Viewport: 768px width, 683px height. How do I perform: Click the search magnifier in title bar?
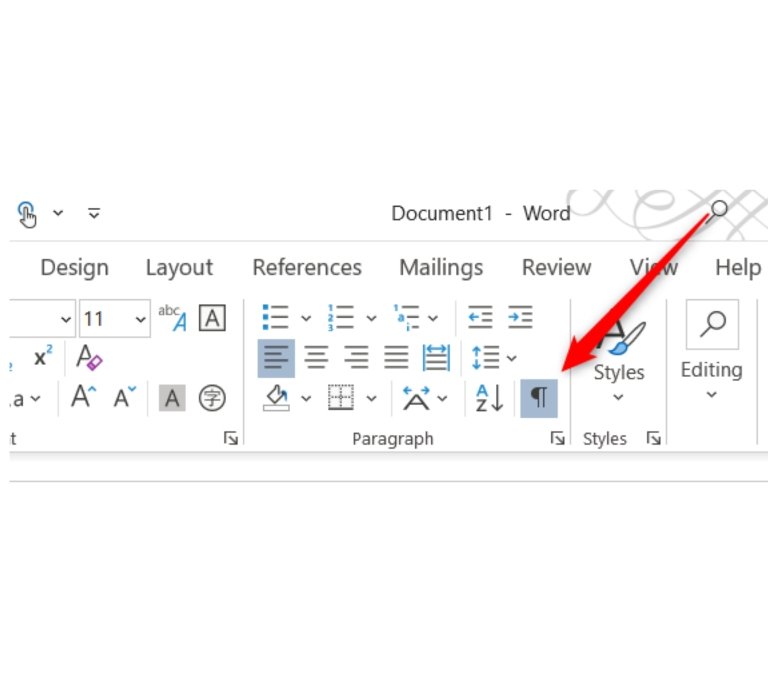coord(718,211)
